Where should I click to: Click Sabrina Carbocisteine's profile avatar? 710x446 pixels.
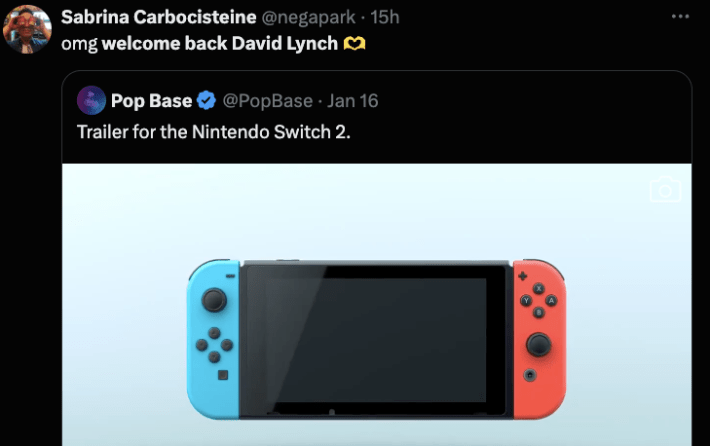[x=27, y=28]
